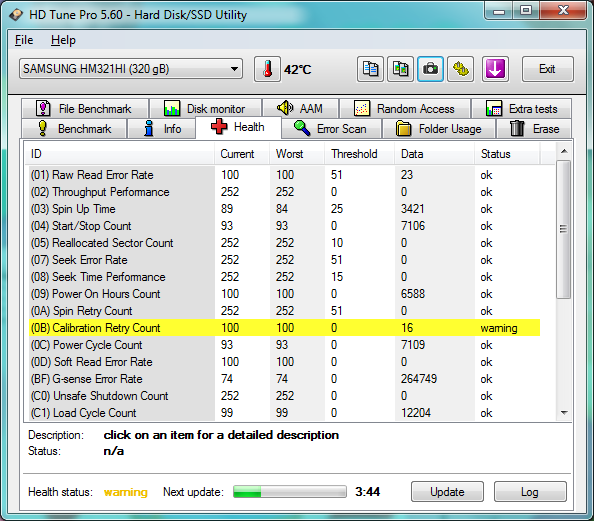Image resolution: width=594 pixels, height=521 pixels.
Task: Switch to the File Benchmark tab
Action: 85,109
